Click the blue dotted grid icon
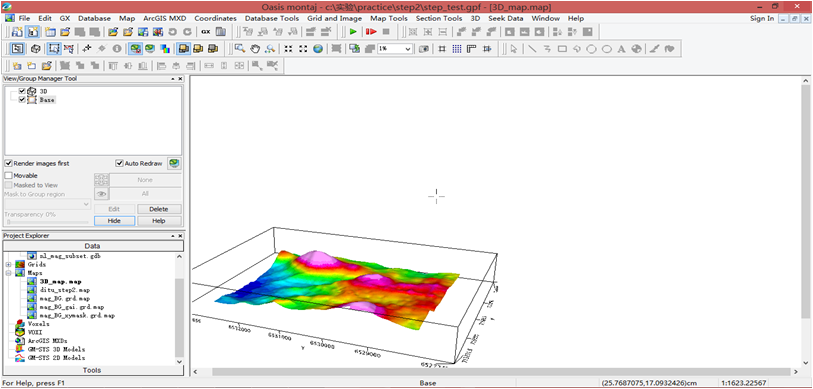The height and width of the screenshot is (389, 813). 457,49
